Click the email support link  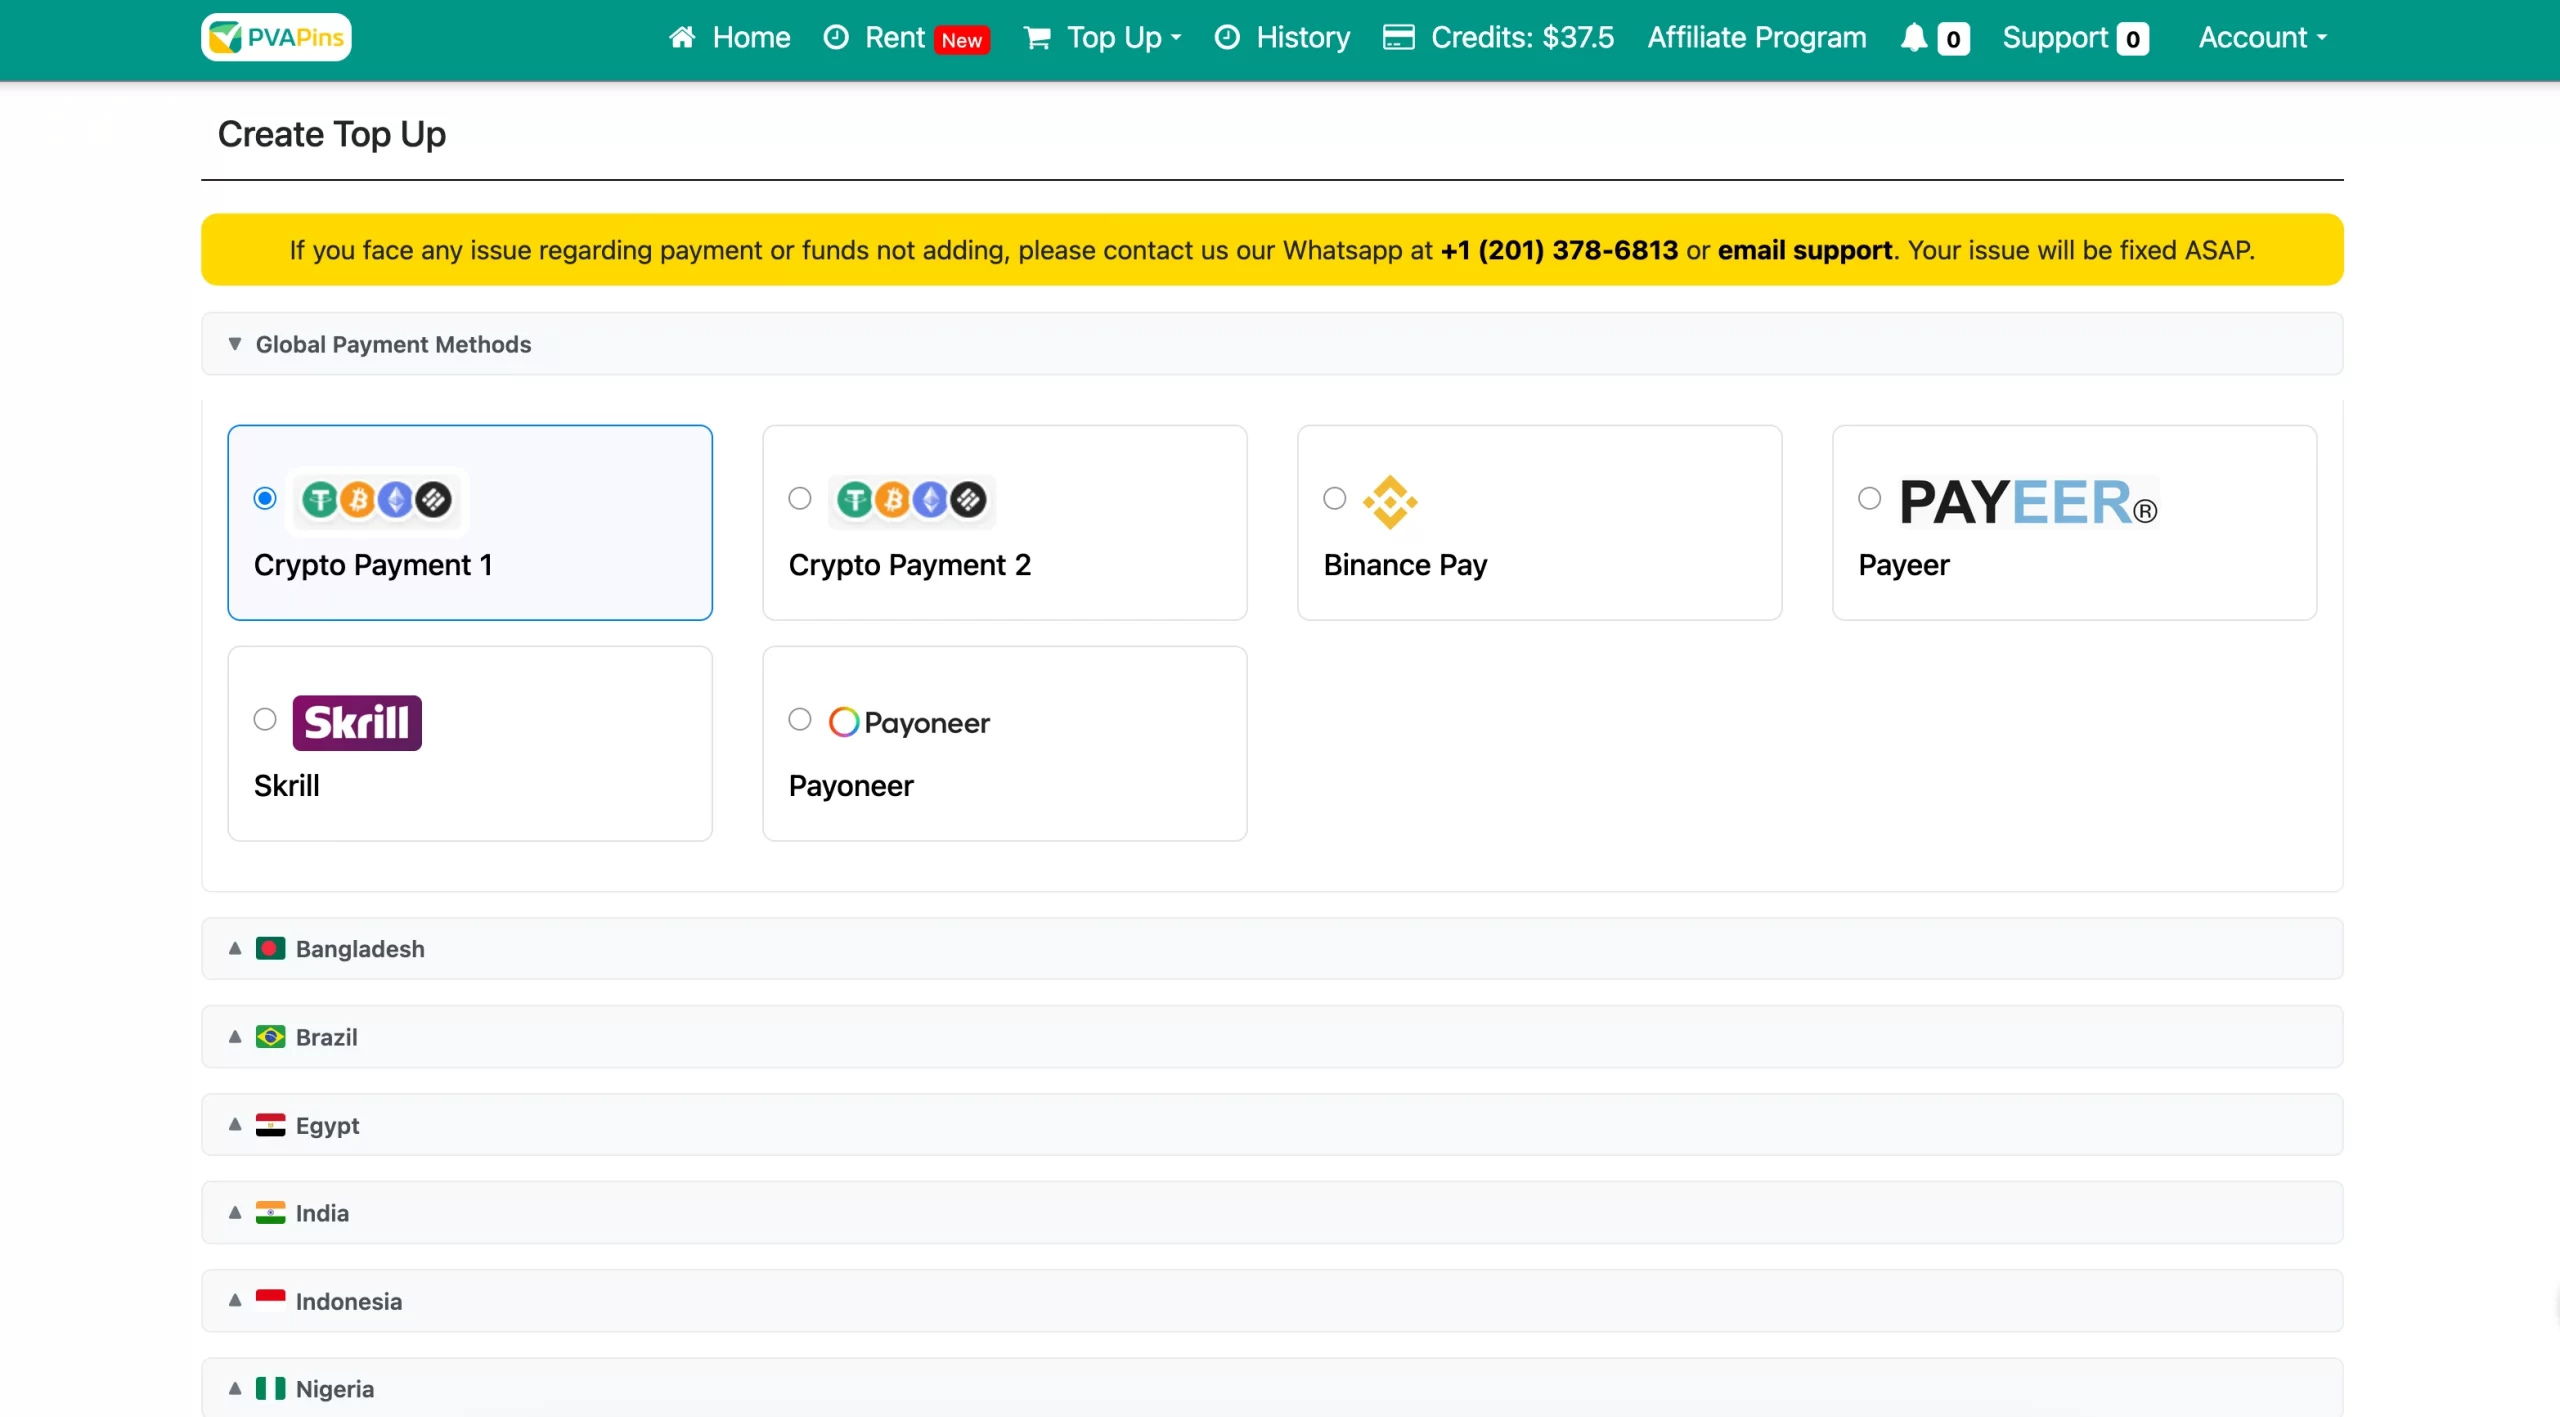(x=1805, y=250)
